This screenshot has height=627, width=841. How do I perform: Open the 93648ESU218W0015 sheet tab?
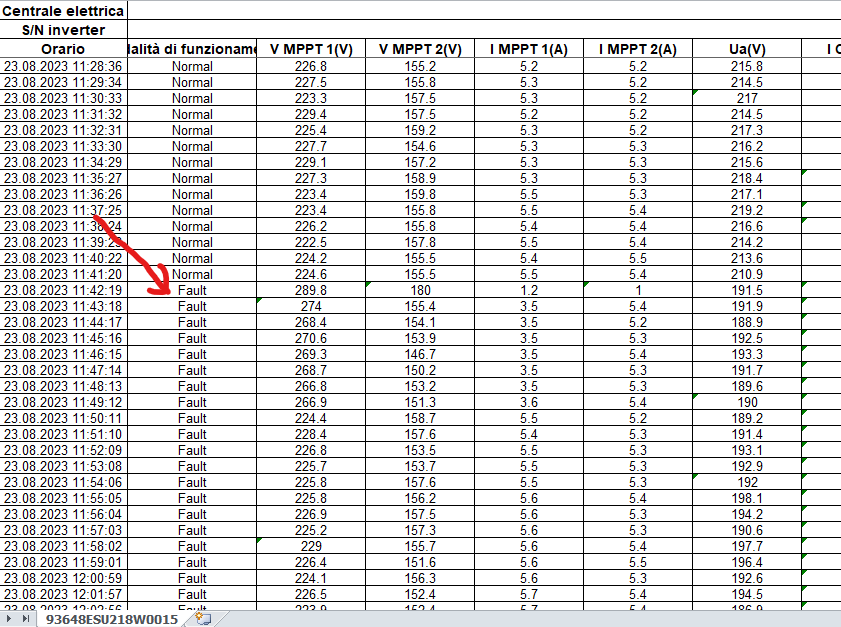pyautogui.click(x=111, y=619)
